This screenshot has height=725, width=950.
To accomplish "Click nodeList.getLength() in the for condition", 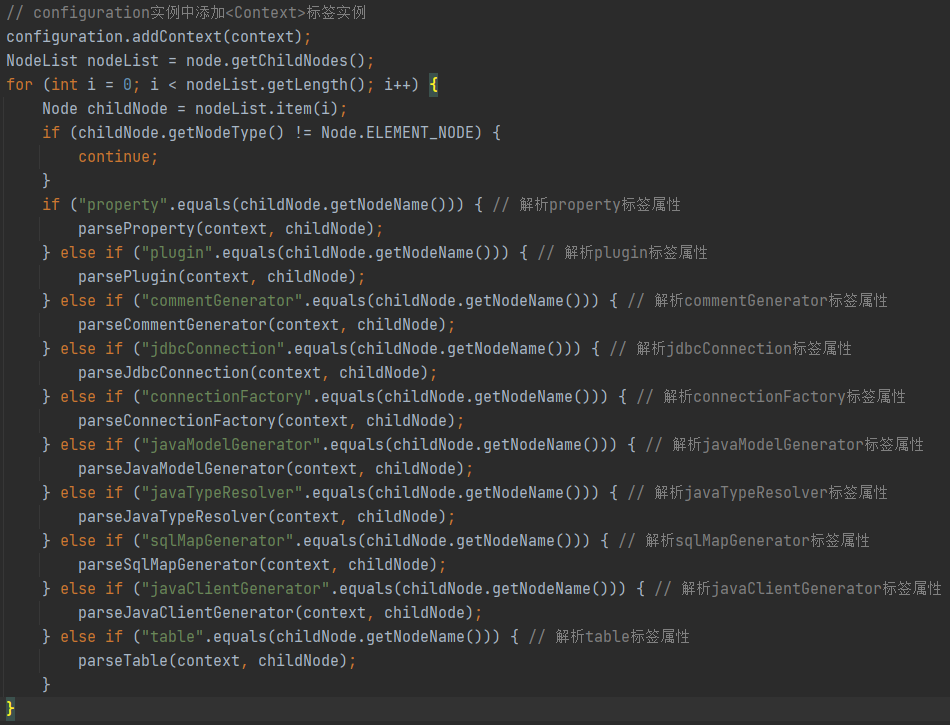I will point(276,85).
